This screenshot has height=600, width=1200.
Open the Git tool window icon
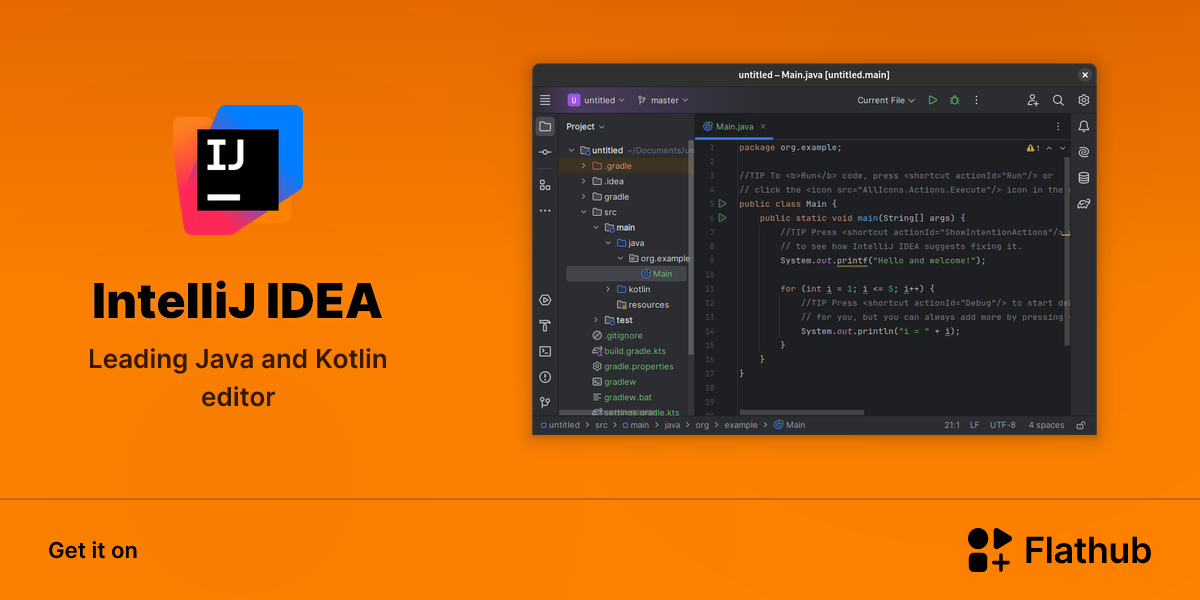coord(545,402)
